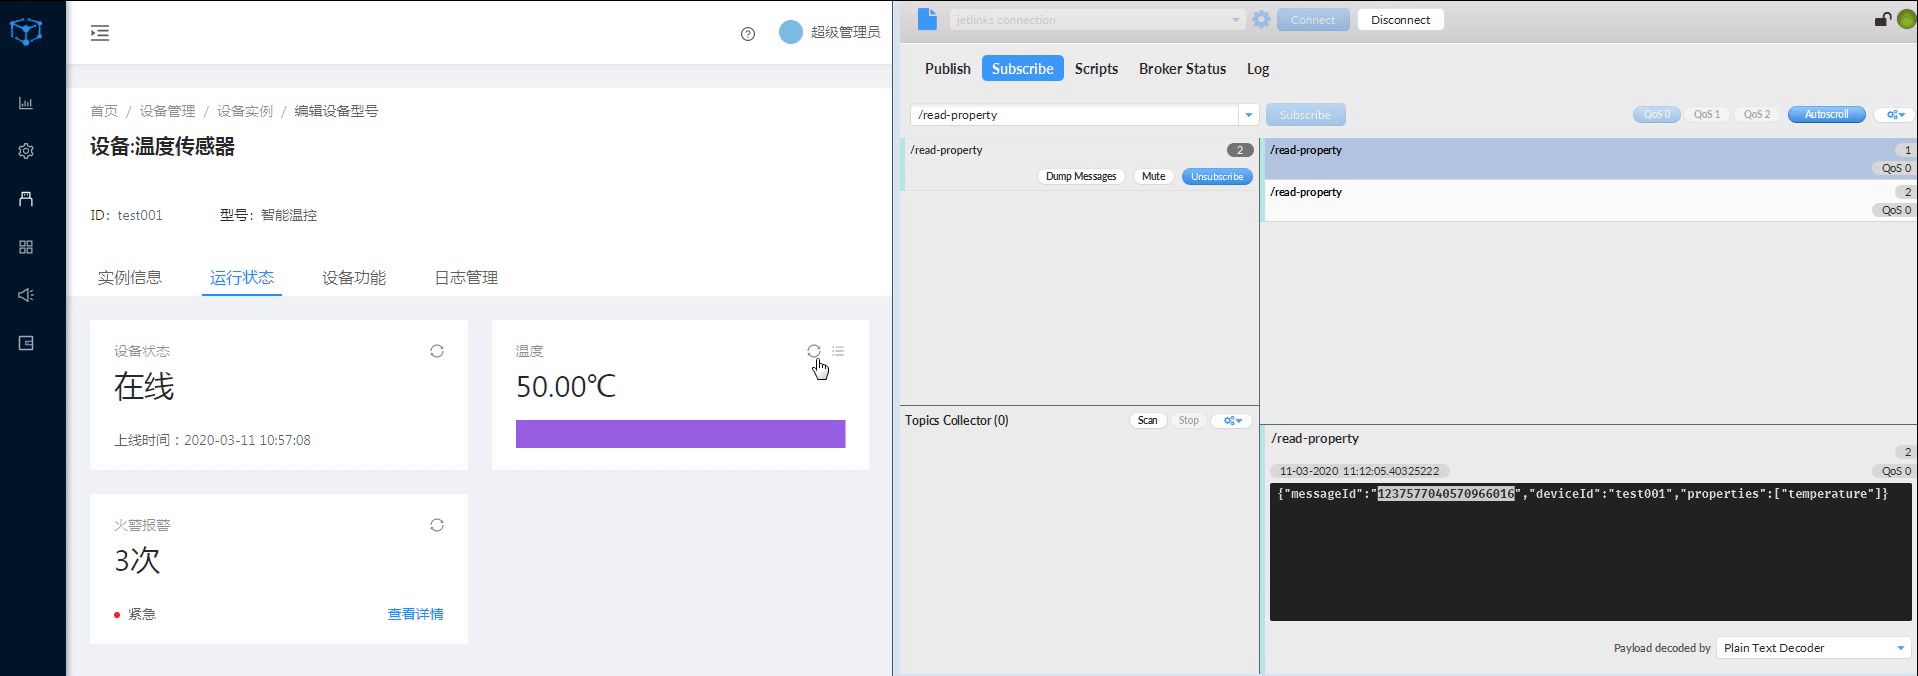Collapse the sidebar menu with the hamburger icon
Screen dimensions: 1918x676
pos(100,33)
